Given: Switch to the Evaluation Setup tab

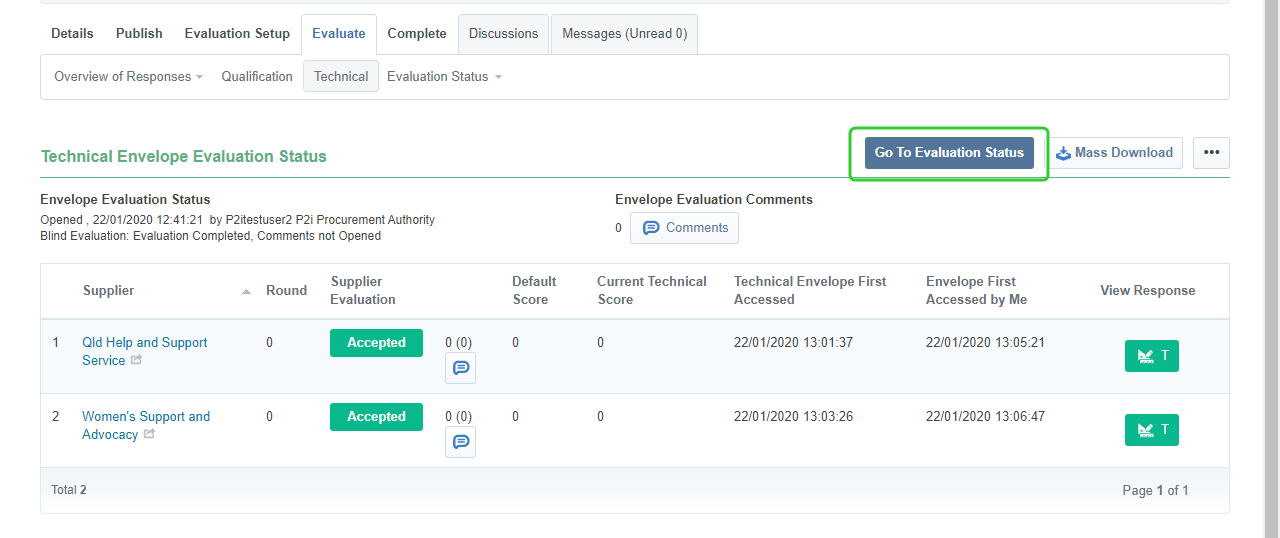Looking at the screenshot, I should click(x=237, y=34).
